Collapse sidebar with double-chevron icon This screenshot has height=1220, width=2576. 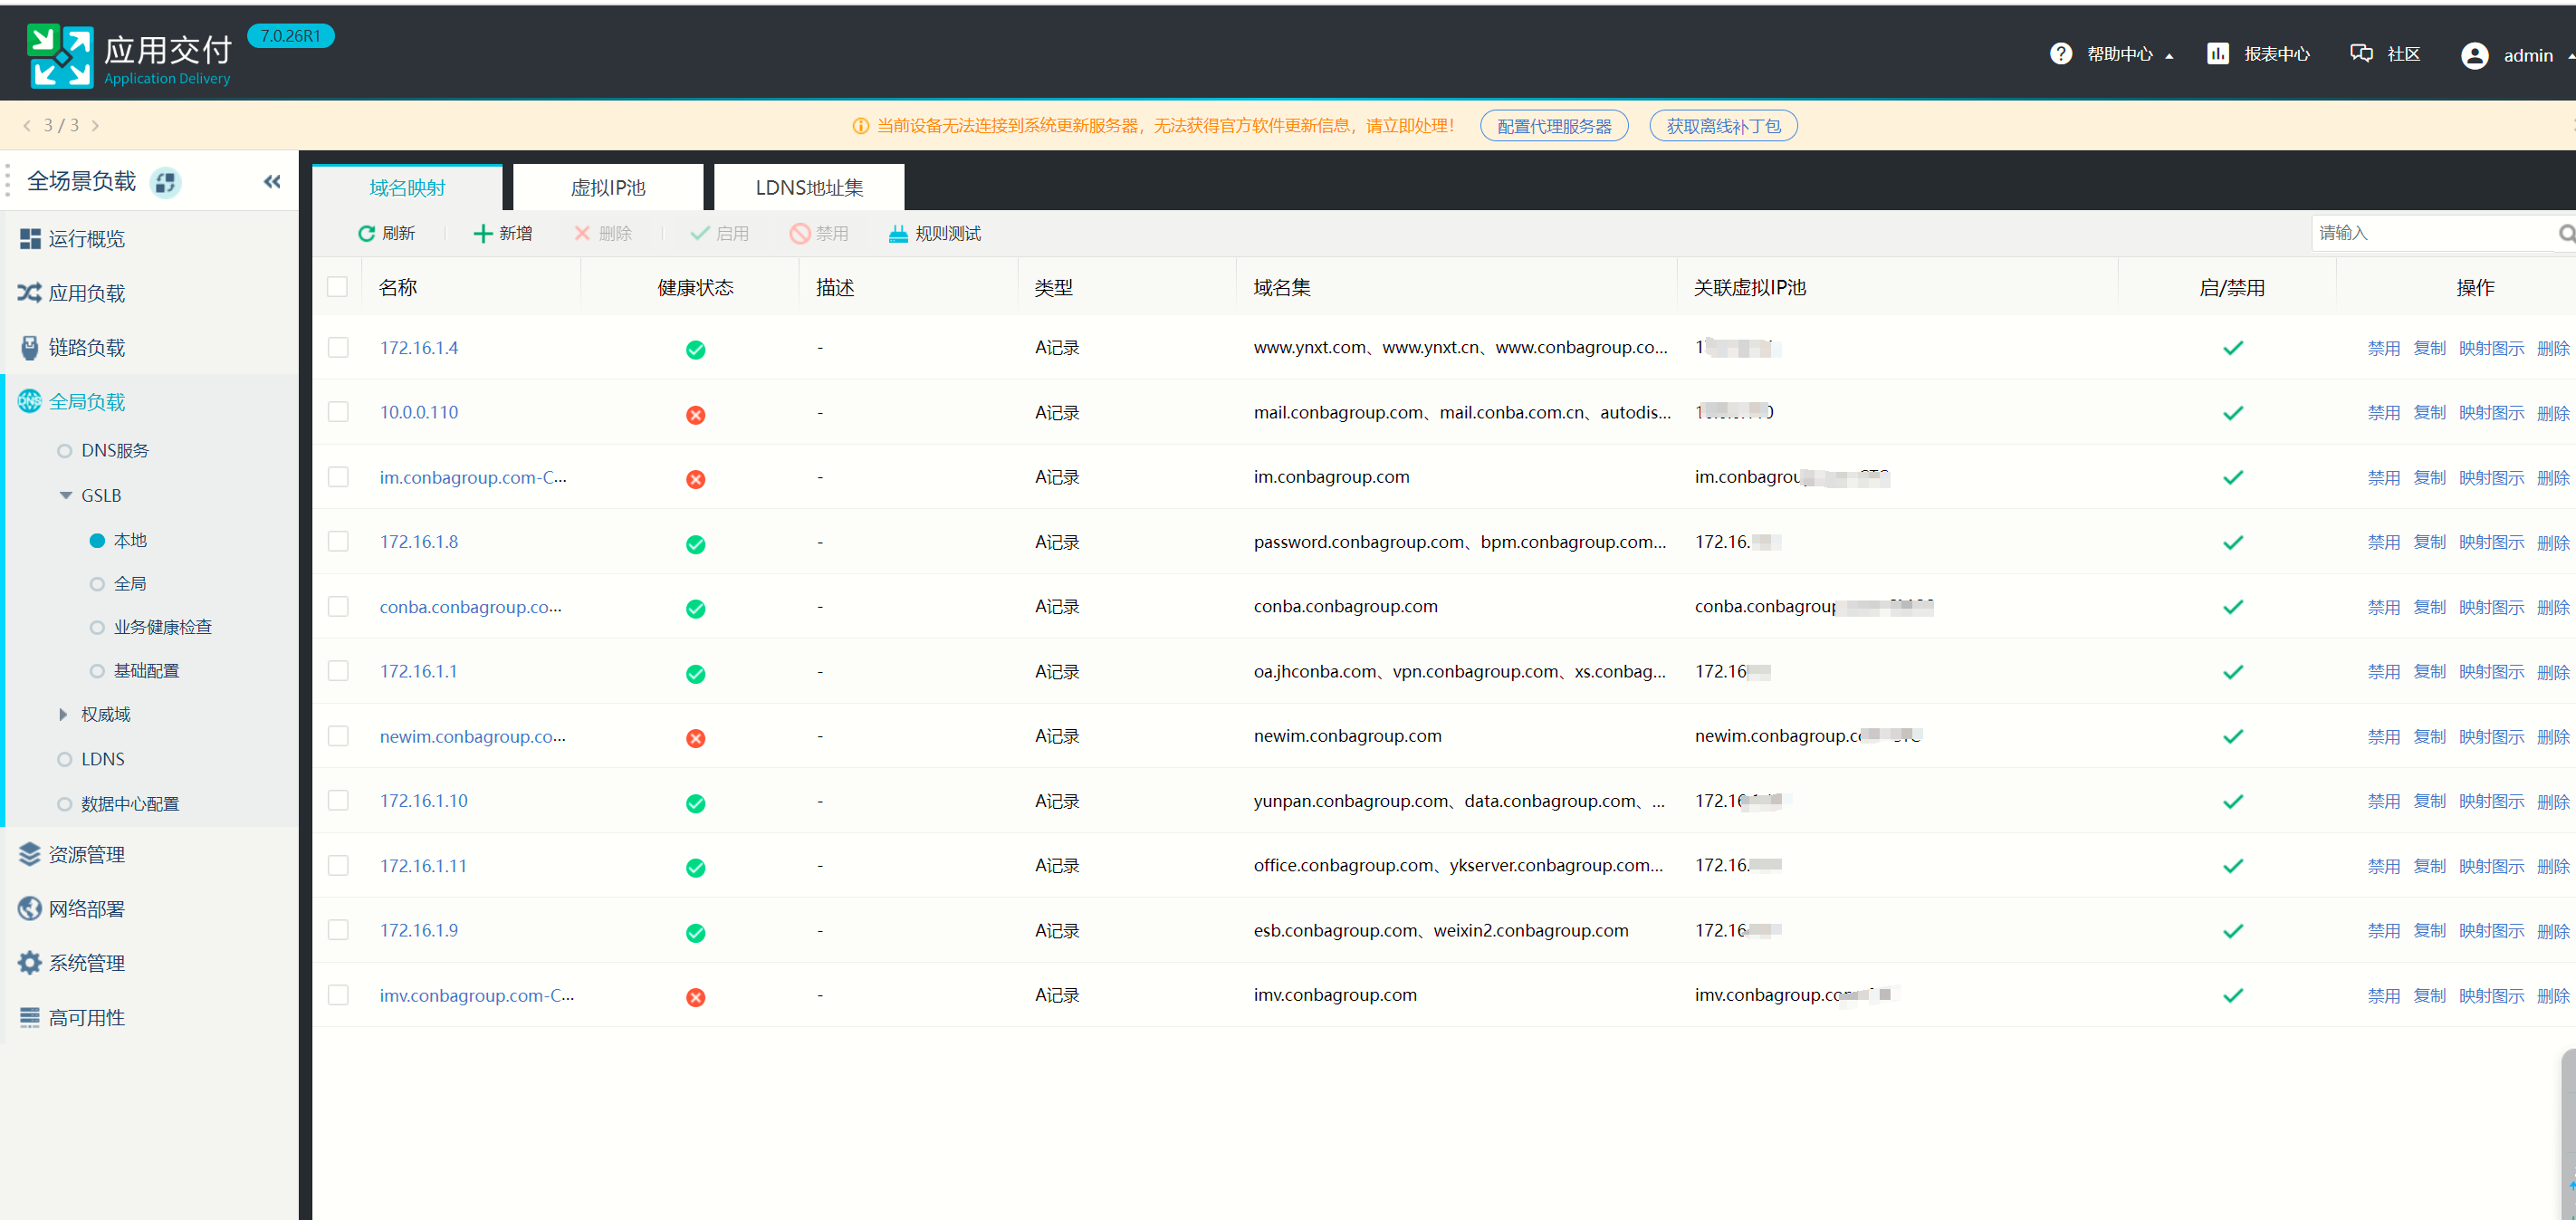coord(272,181)
